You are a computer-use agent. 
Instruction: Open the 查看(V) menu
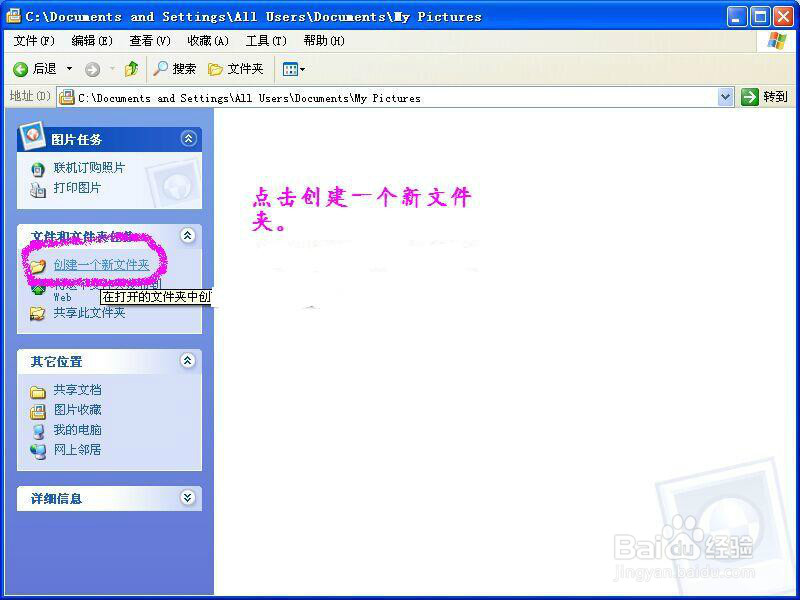coord(149,41)
